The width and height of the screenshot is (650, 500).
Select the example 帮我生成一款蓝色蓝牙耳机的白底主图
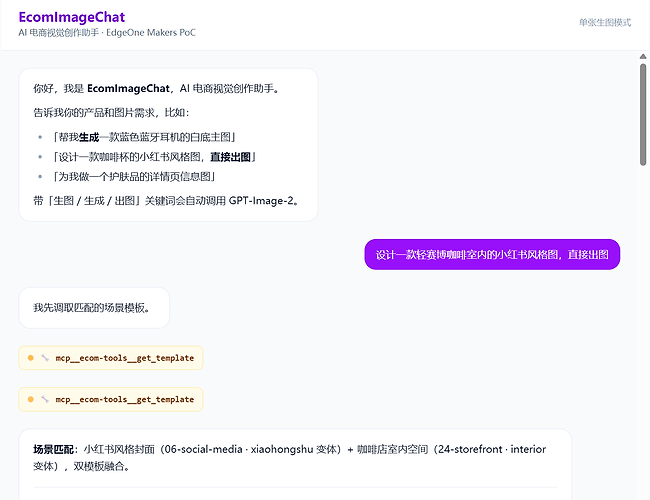point(144,137)
